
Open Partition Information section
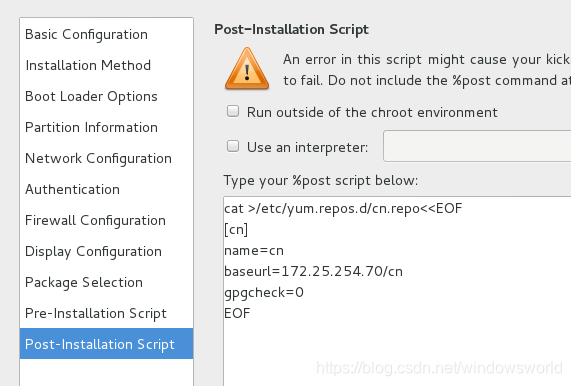[106, 127]
